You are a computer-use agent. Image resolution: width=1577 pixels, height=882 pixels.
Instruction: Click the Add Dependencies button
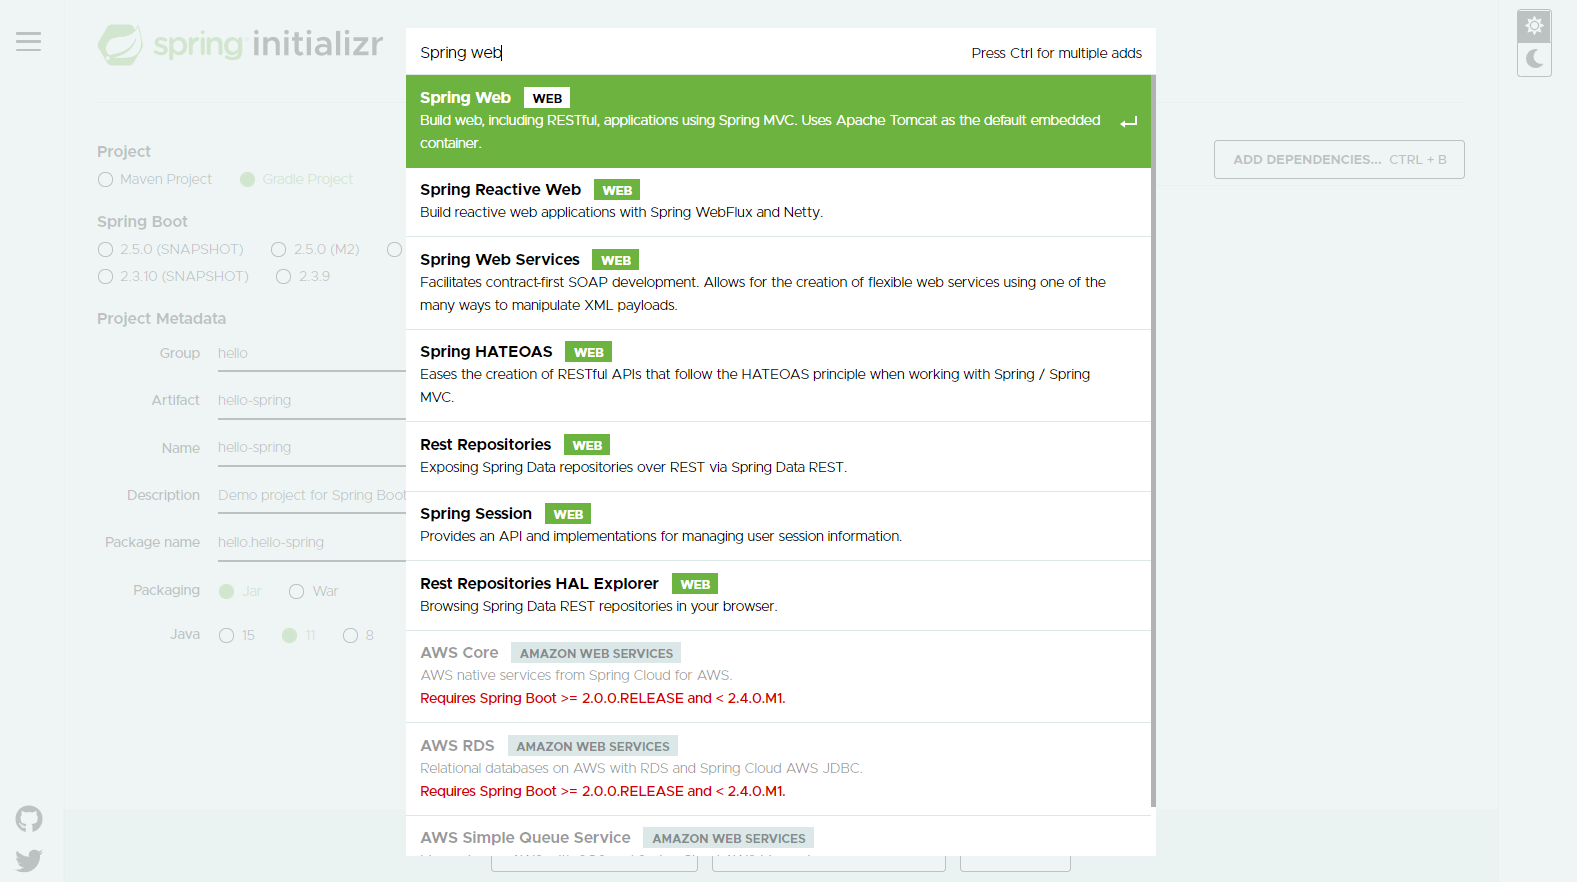click(1339, 160)
